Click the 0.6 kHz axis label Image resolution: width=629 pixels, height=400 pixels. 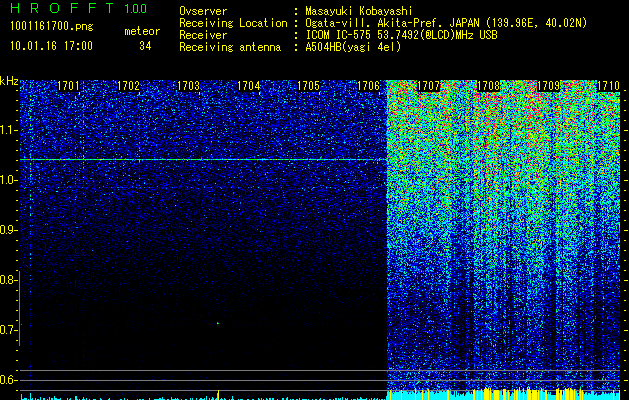click(x=7, y=380)
